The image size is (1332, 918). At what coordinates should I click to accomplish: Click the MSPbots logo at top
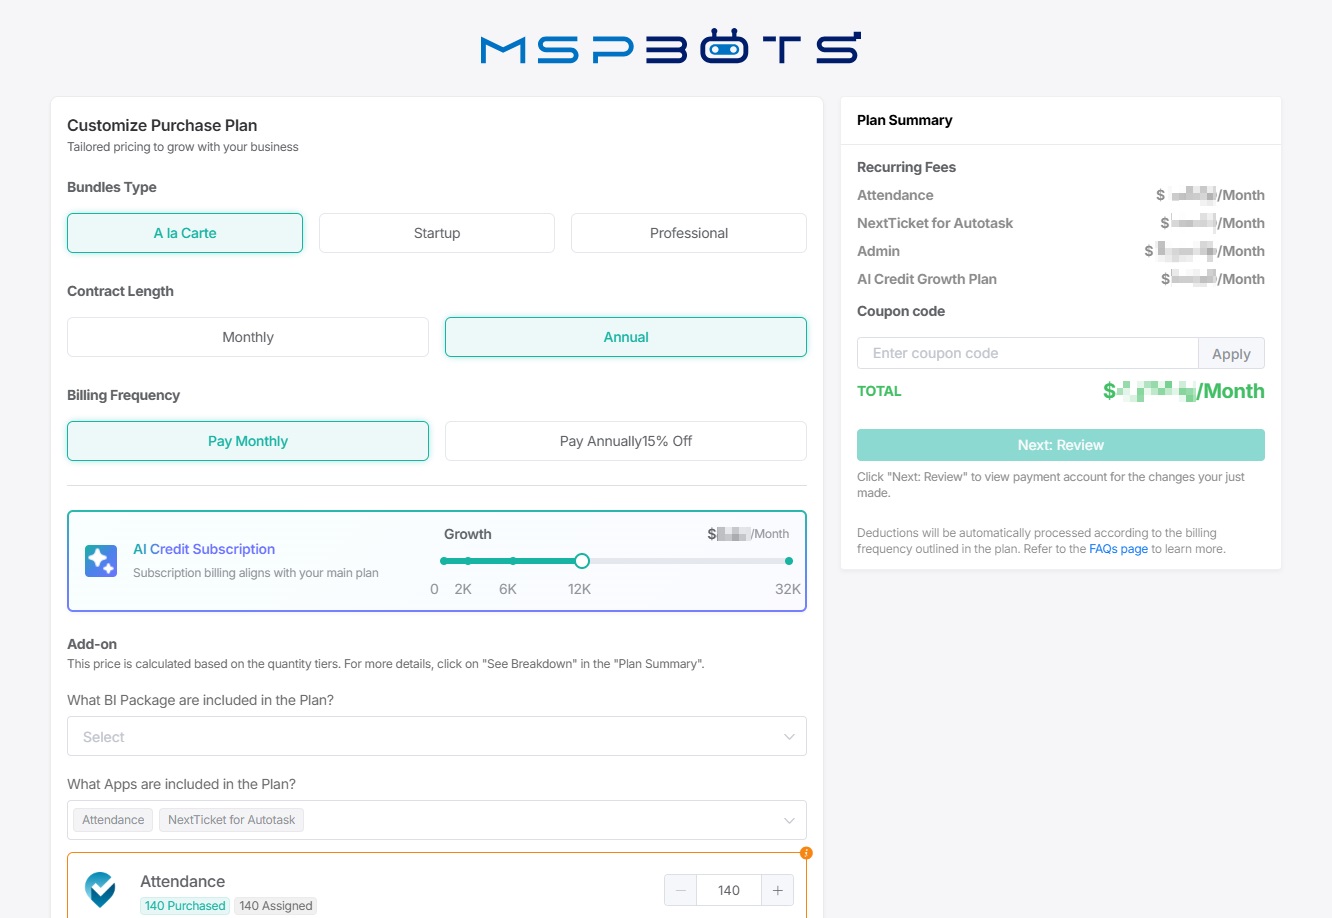670,48
